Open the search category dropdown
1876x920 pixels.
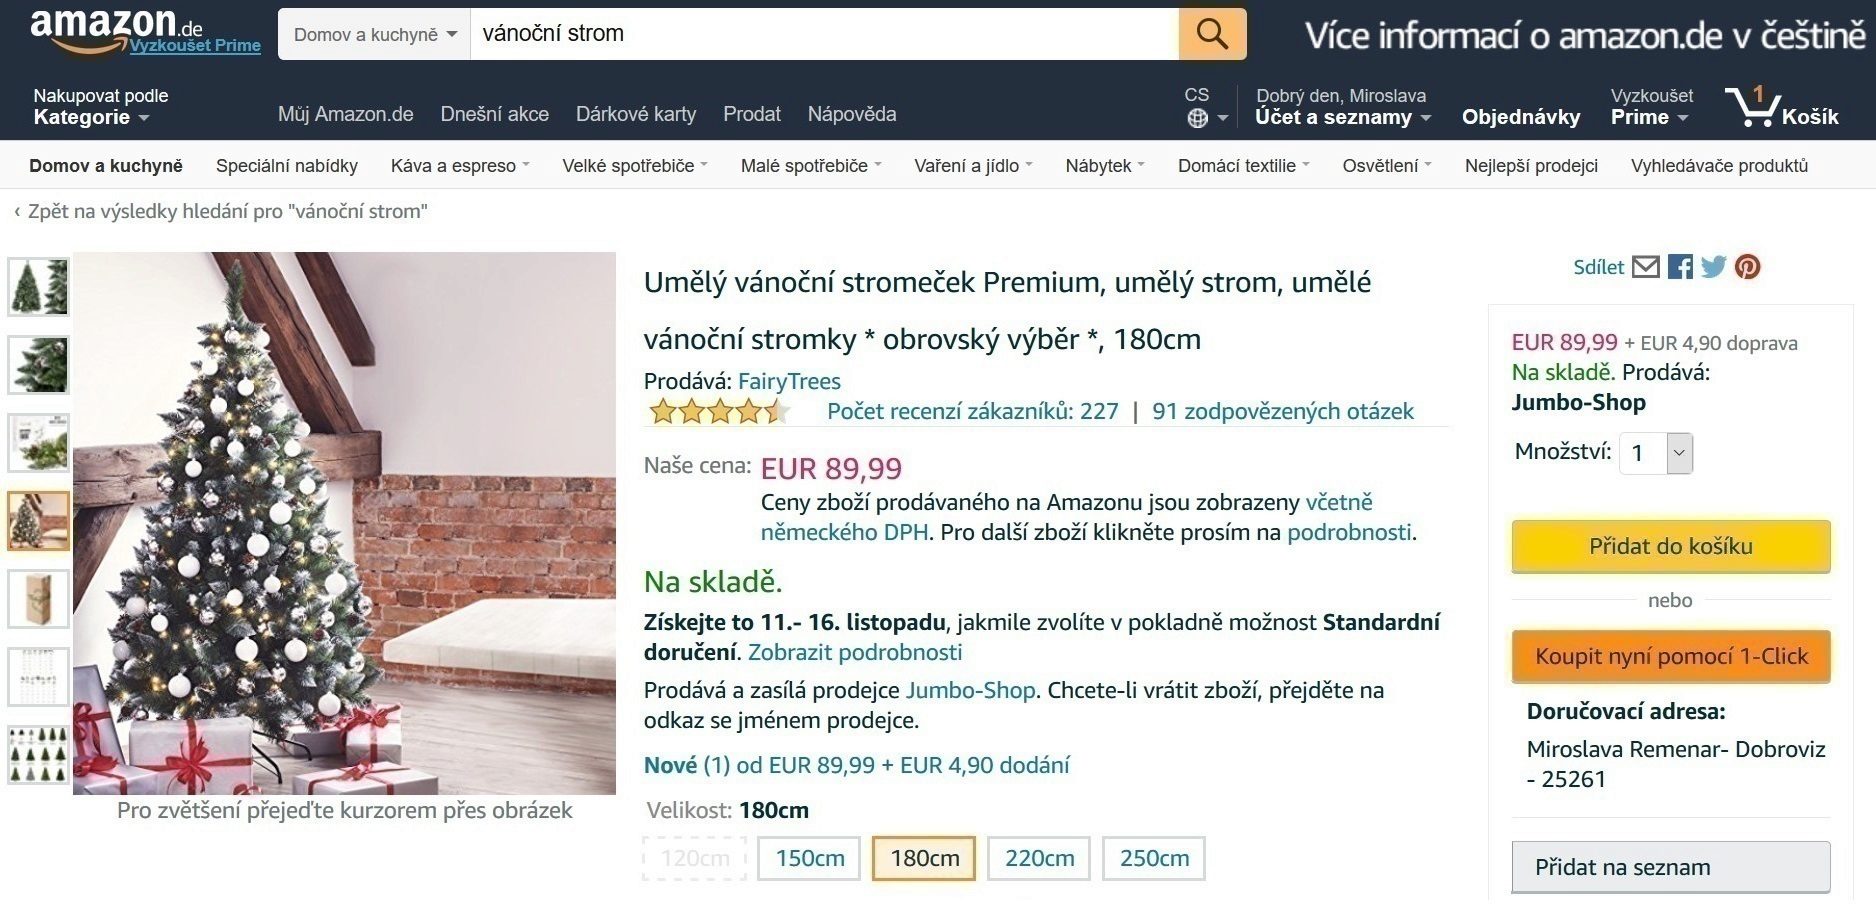click(x=372, y=33)
